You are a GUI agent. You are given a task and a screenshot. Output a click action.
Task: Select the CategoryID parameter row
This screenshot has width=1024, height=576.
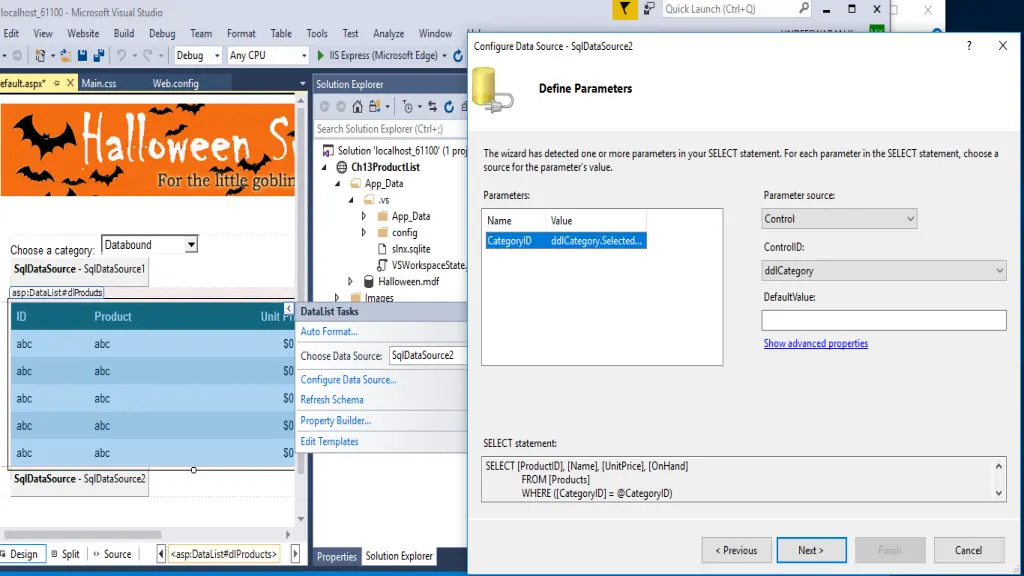(x=566, y=241)
